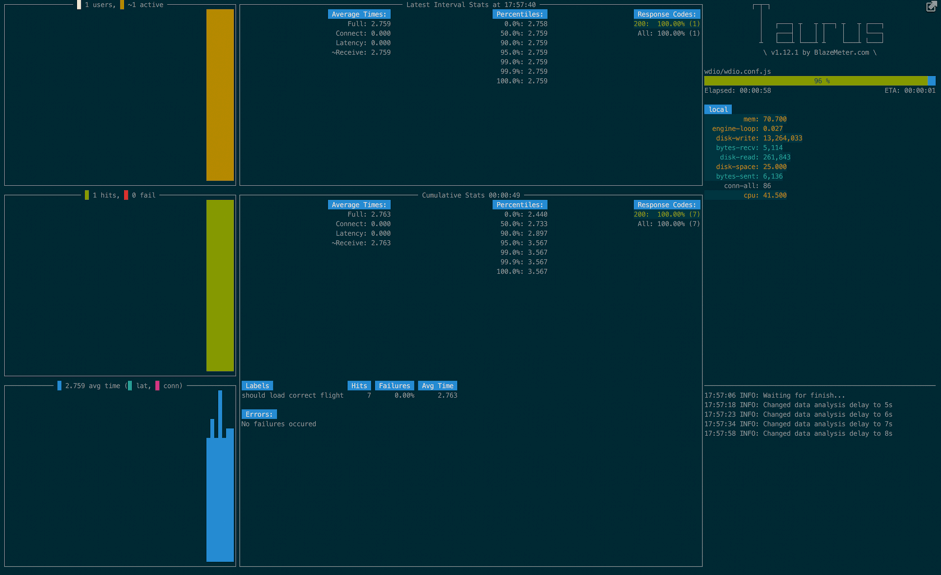Click the 'disk-write: 13,264,033' metric
The height and width of the screenshot is (575, 941).
coord(759,138)
